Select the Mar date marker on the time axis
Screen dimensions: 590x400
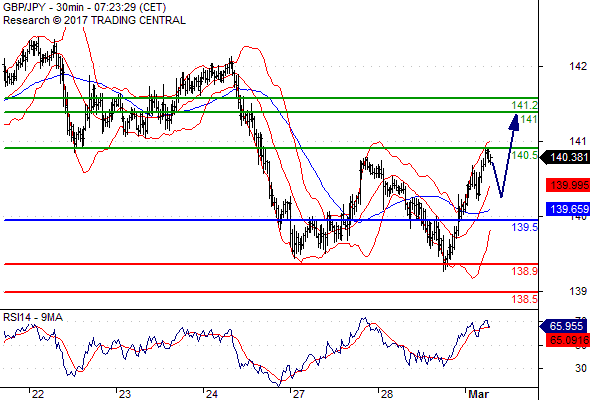click(x=478, y=394)
